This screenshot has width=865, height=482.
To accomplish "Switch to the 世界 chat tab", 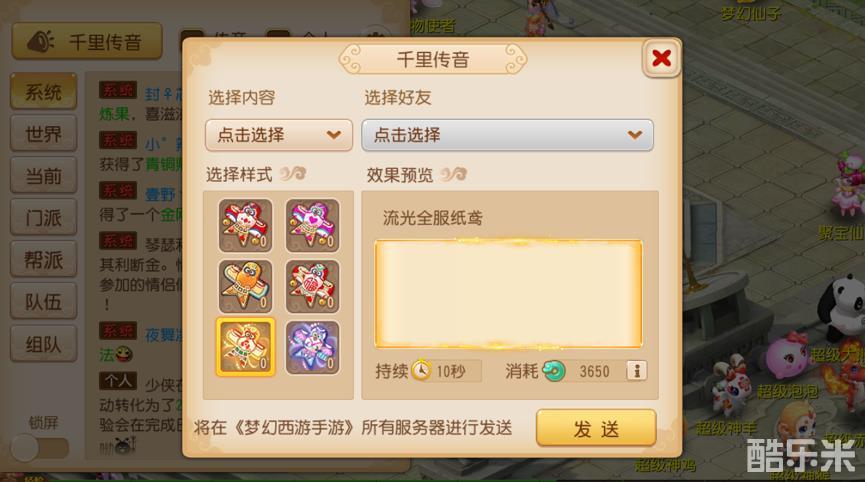I will pos(44,134).
